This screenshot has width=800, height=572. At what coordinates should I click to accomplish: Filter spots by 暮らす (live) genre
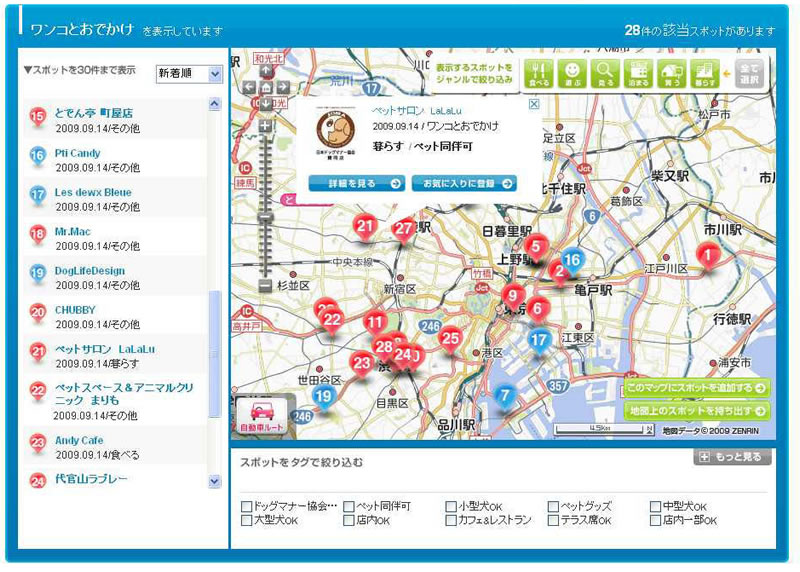(705, 74)
